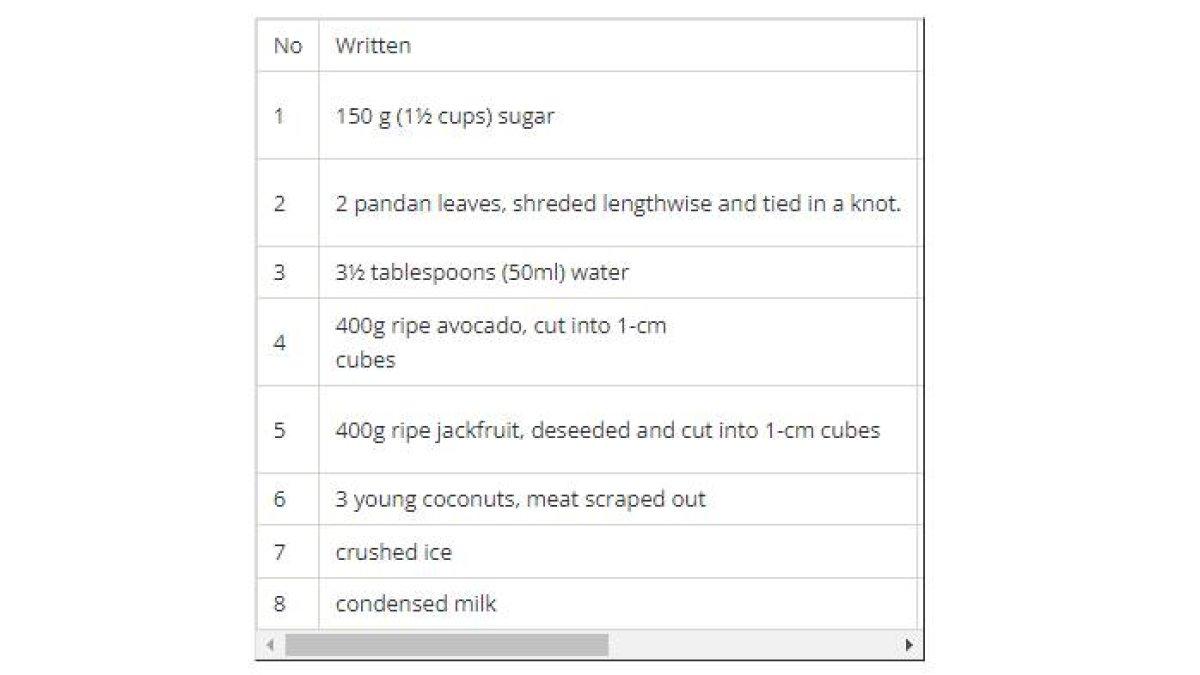Select the "Written" column header
The image size is (1200, 675).
click(617, 45)
